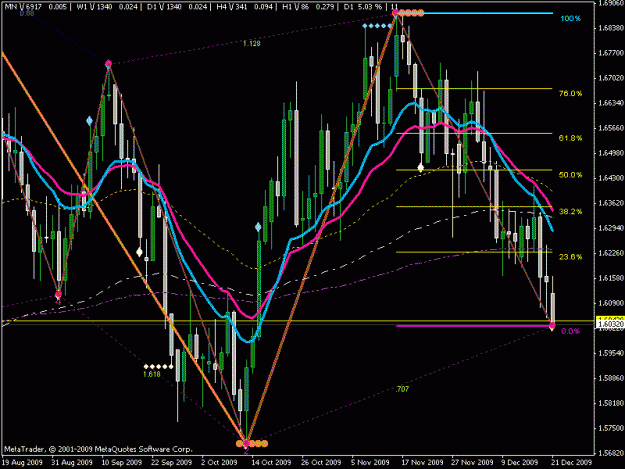This screenshot has width=625, height=469.
Task: Select the 61.8% Fibonacci level label
Action: tap(570, 138)
